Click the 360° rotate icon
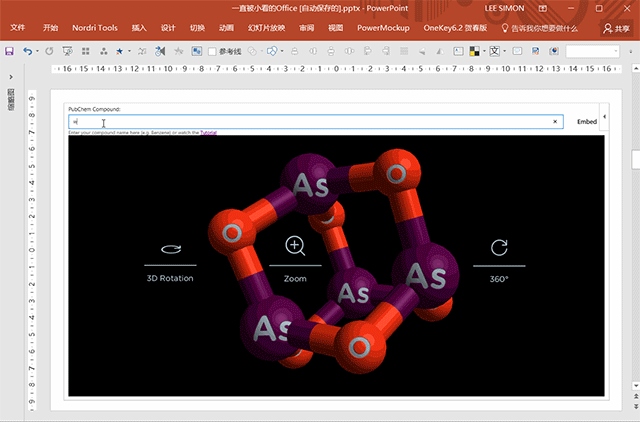 point(499,247)
